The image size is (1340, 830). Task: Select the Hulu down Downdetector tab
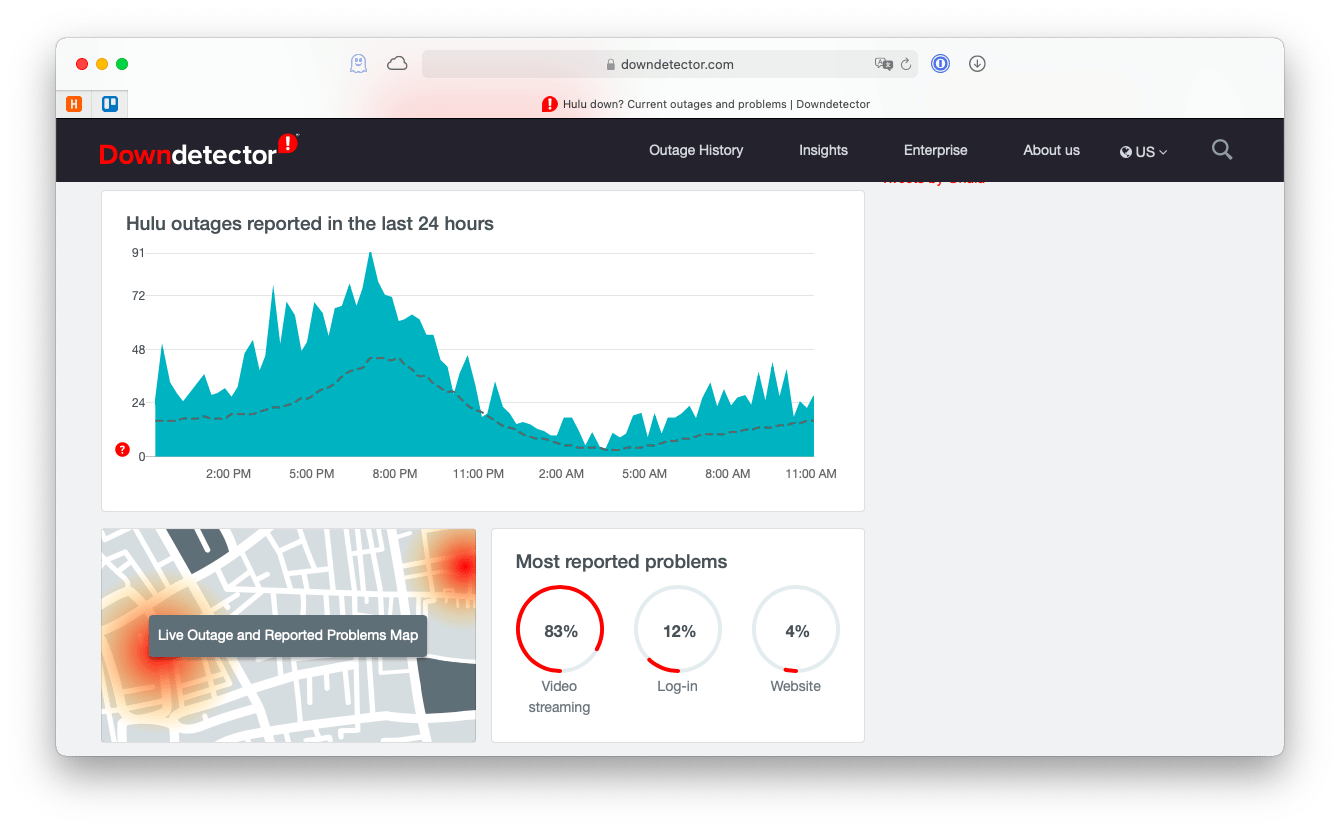(x=706, y=104)
